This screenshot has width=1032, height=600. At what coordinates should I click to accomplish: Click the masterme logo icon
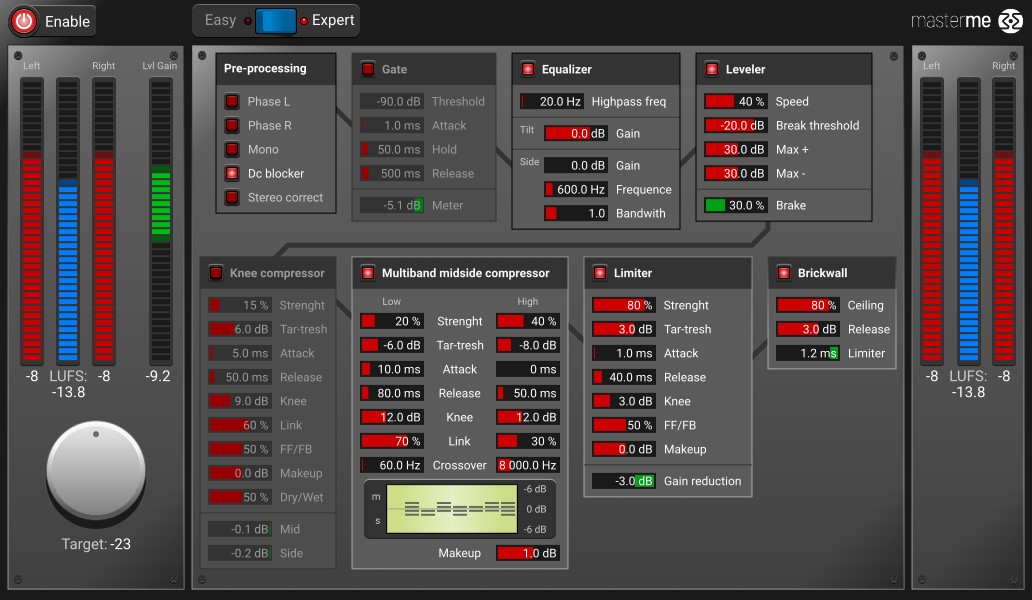[x=1011, y=19]
